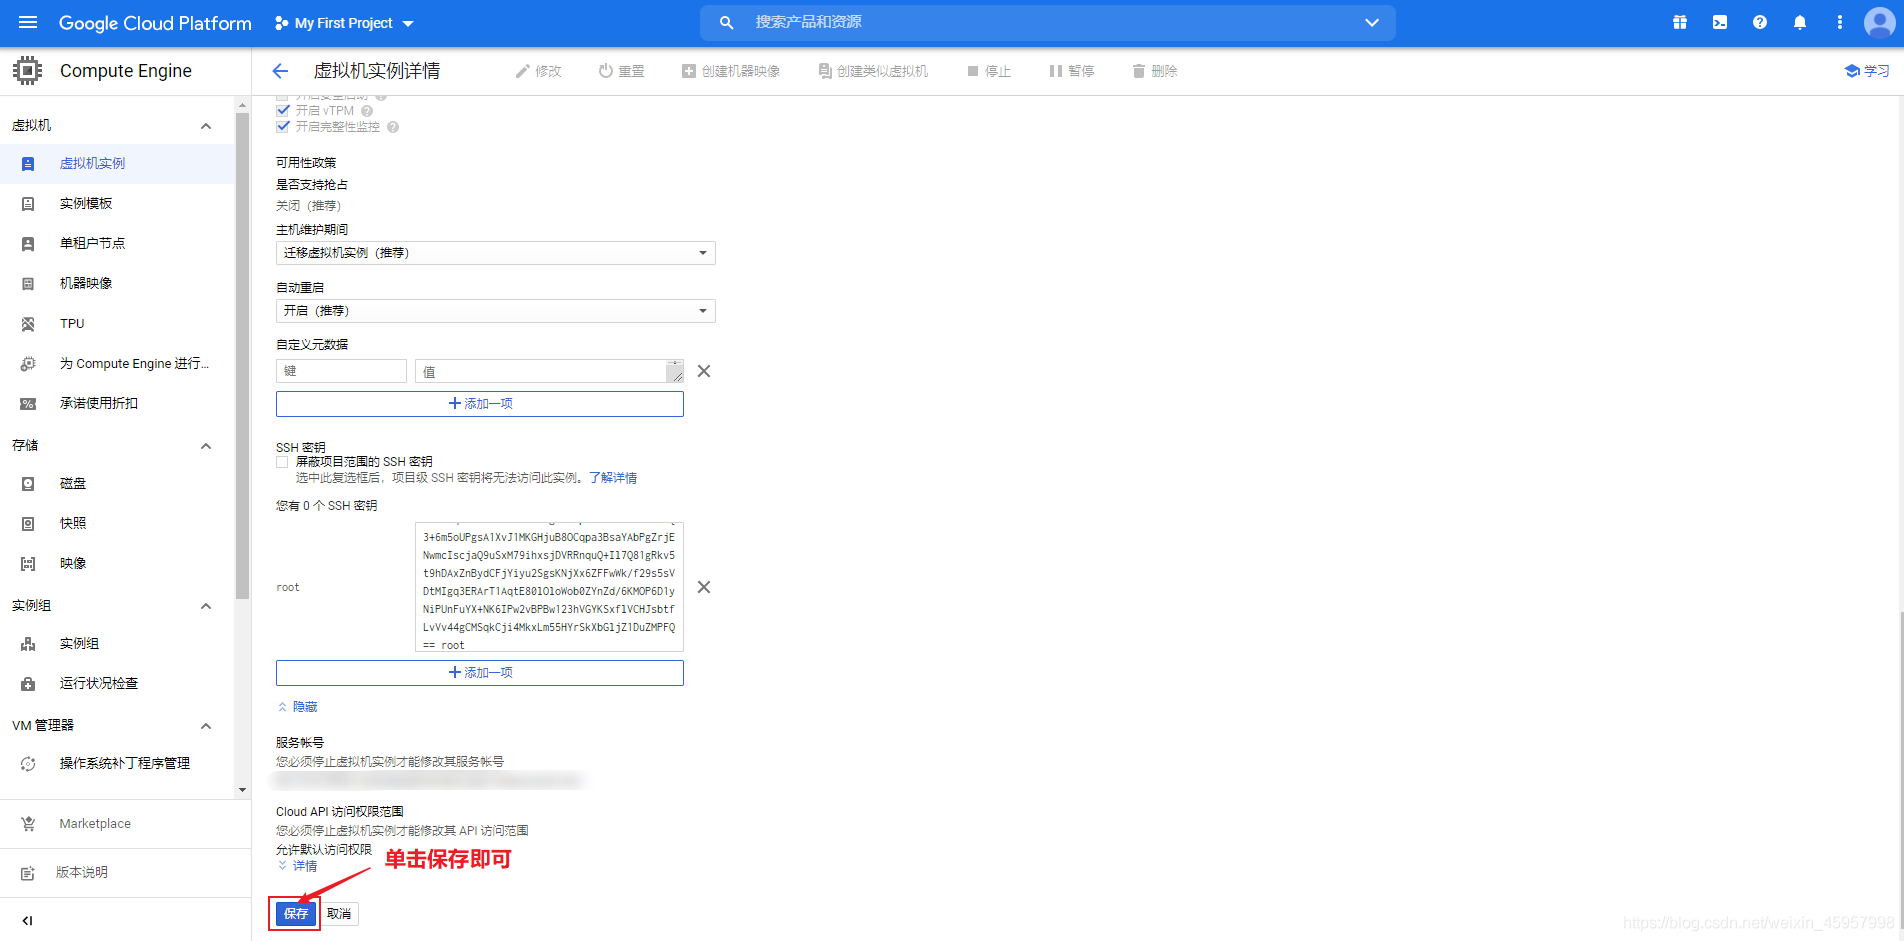
Task: Click the root SSH key text area
Action: pos(549,587)
